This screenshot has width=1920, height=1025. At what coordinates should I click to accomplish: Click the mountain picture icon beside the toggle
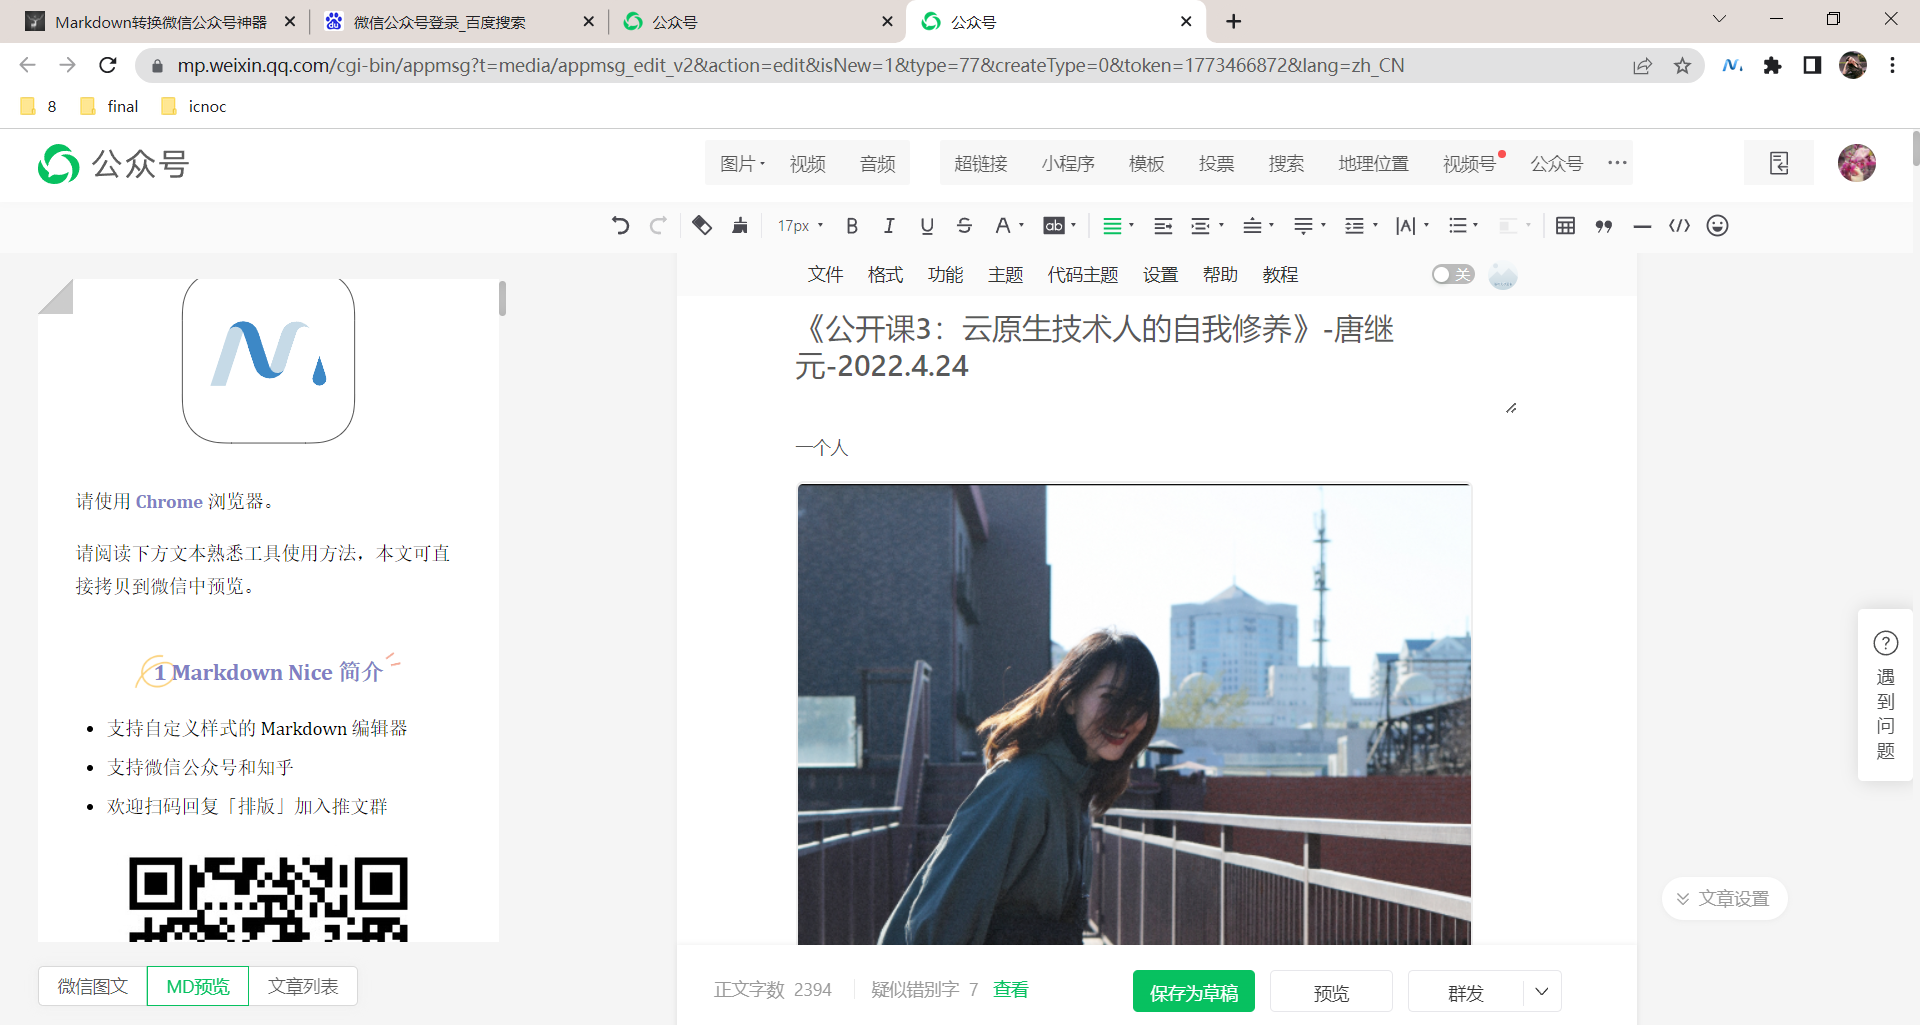1503,275
